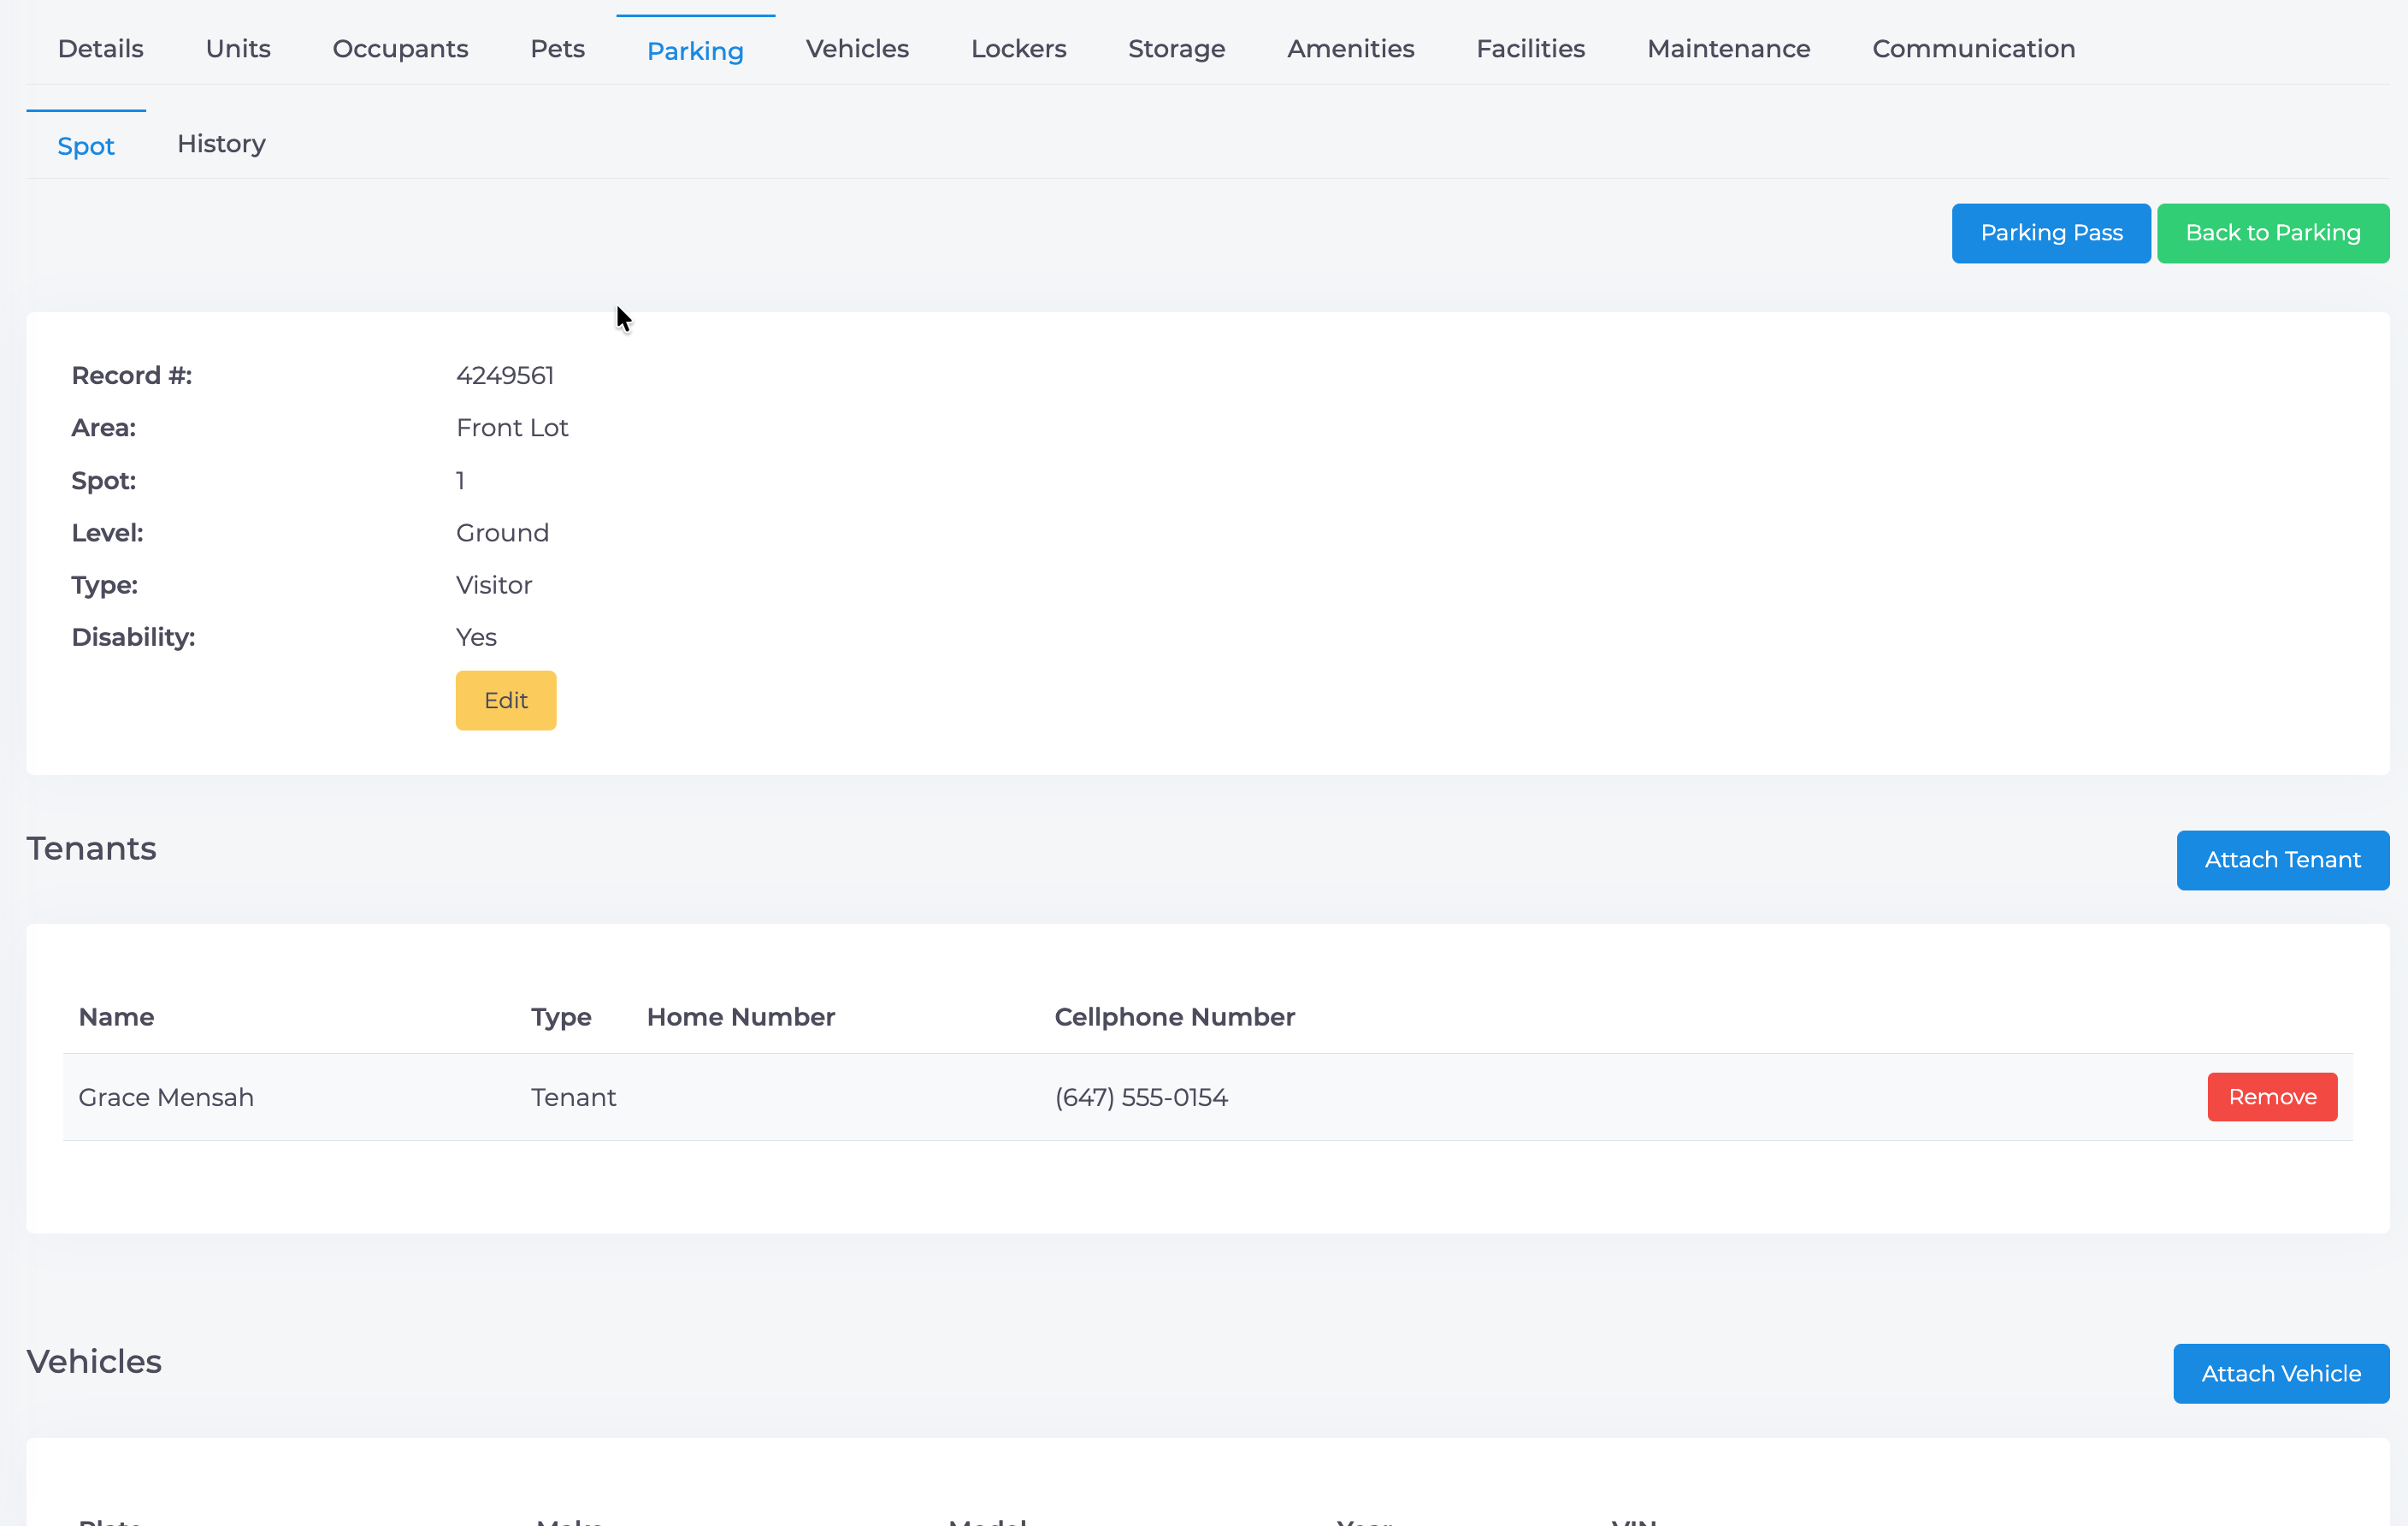Click the cellphone number (647) 555-0154

1141,1097
